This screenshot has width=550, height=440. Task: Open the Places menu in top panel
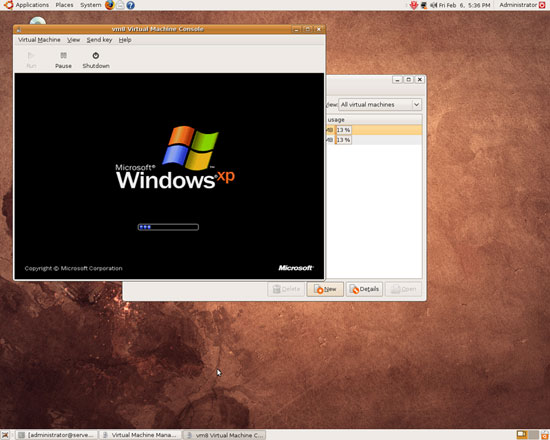[64, 5]
